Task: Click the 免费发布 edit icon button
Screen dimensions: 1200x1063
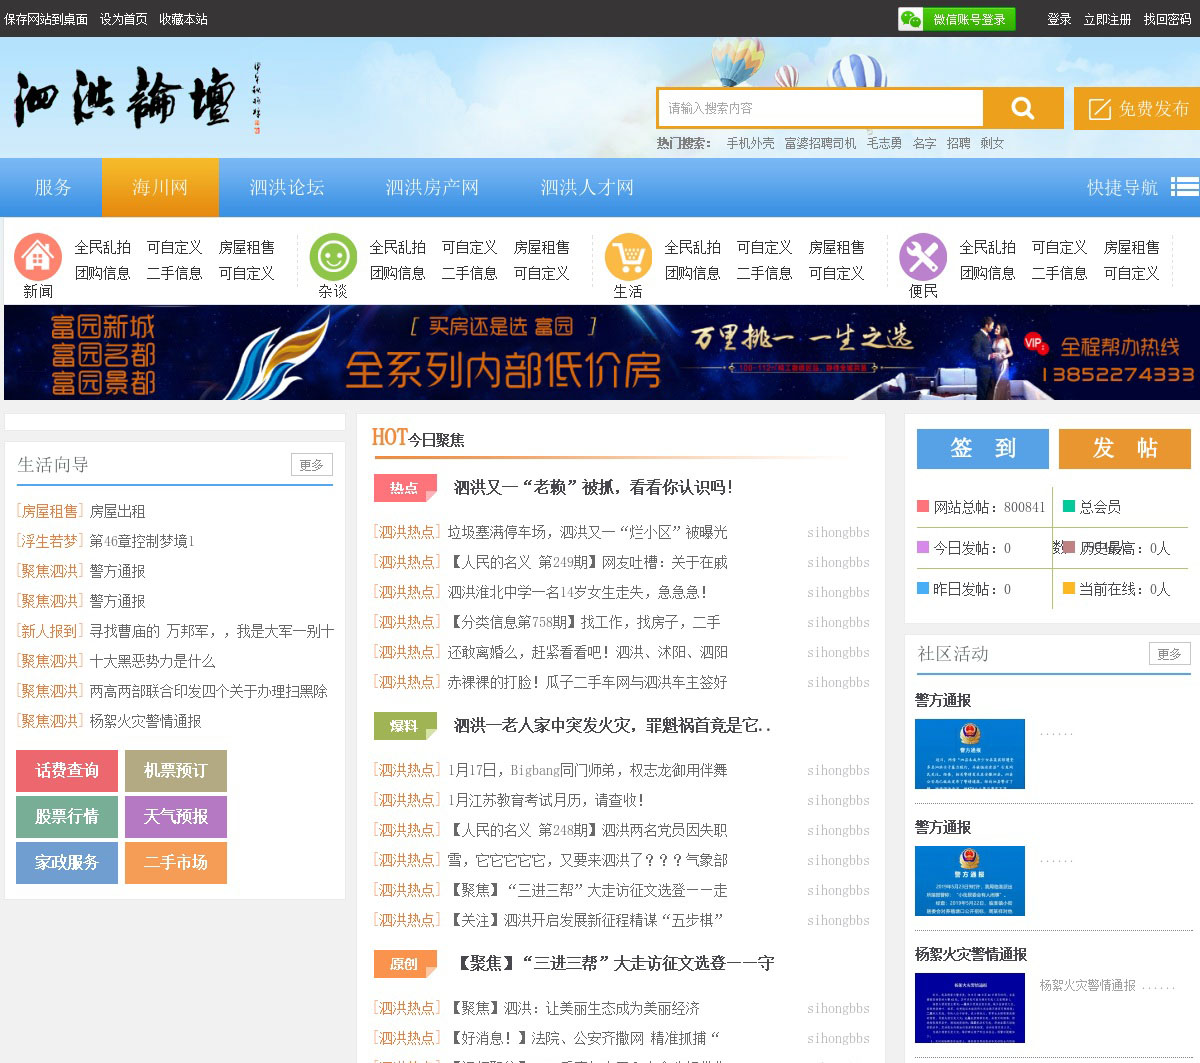Action: [x=1137, y=108]
